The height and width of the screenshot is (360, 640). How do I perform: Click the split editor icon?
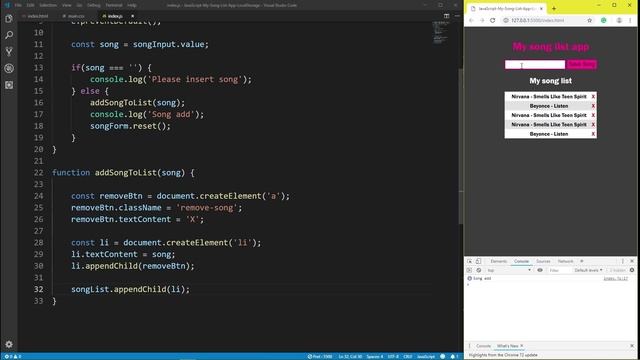(447, 16)
